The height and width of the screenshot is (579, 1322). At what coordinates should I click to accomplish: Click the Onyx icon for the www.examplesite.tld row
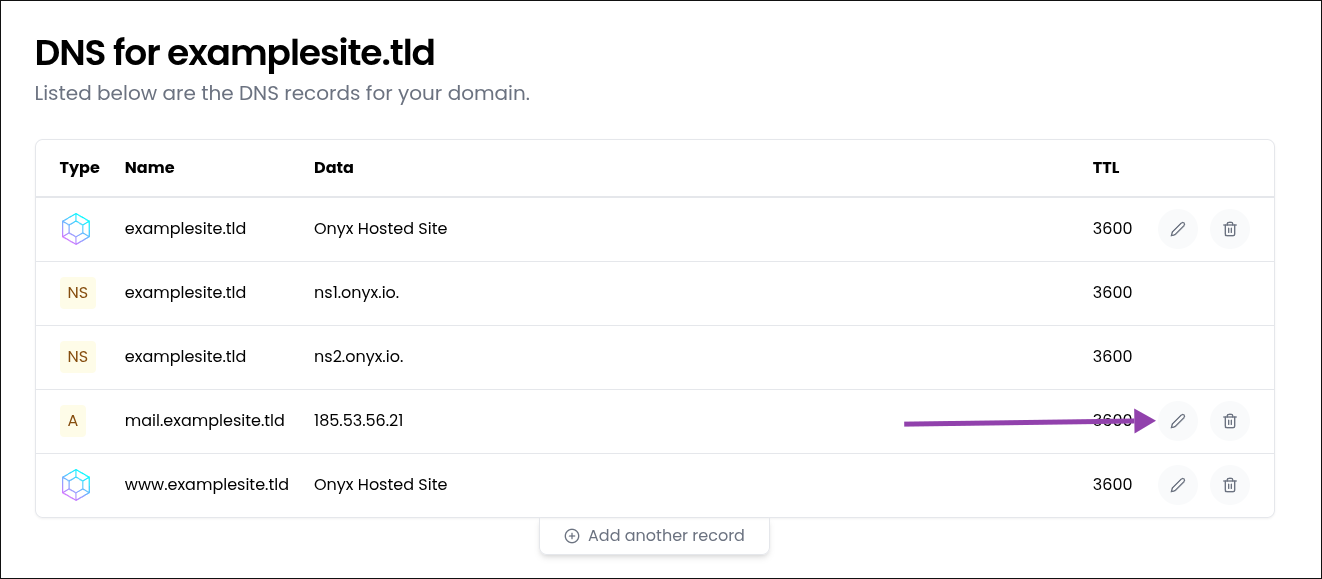77,485
